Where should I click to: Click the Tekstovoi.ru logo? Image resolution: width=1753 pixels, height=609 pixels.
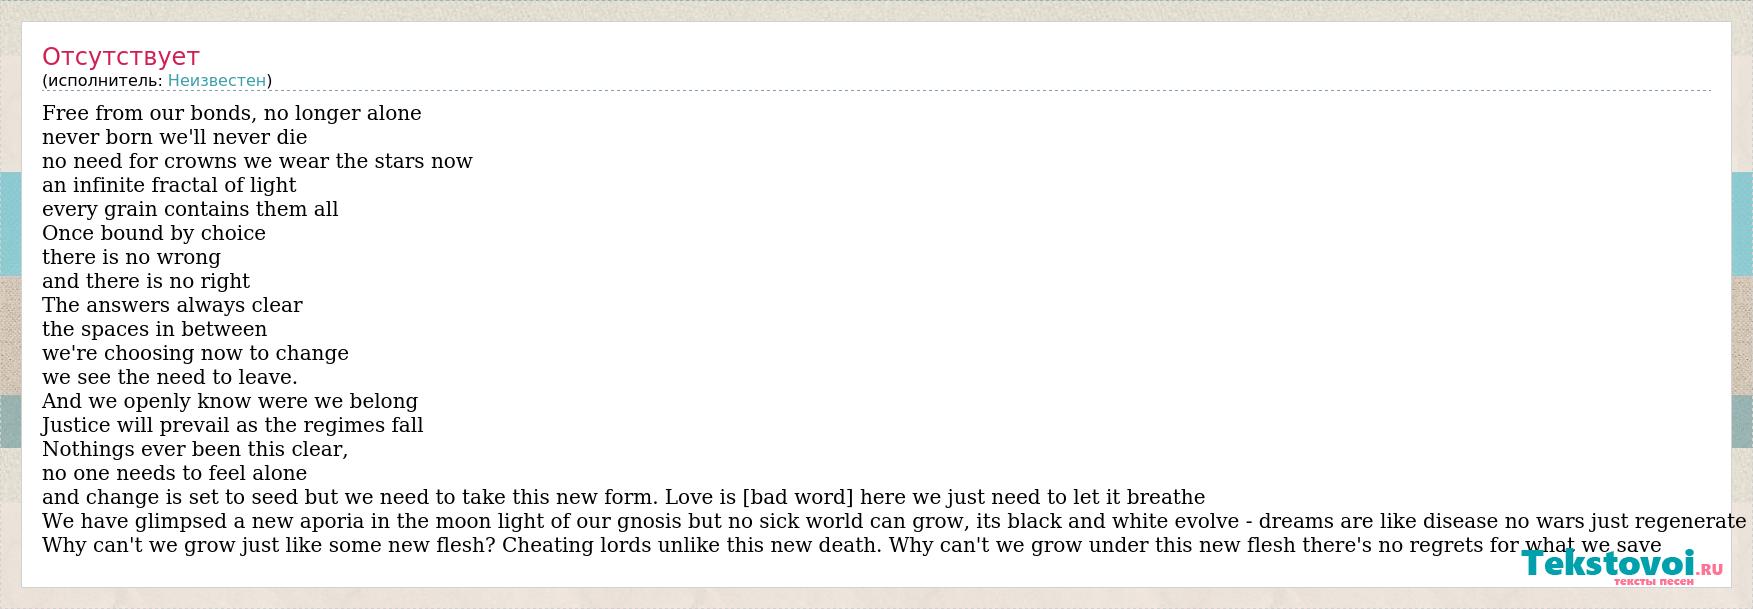(x=1622, y=567)
